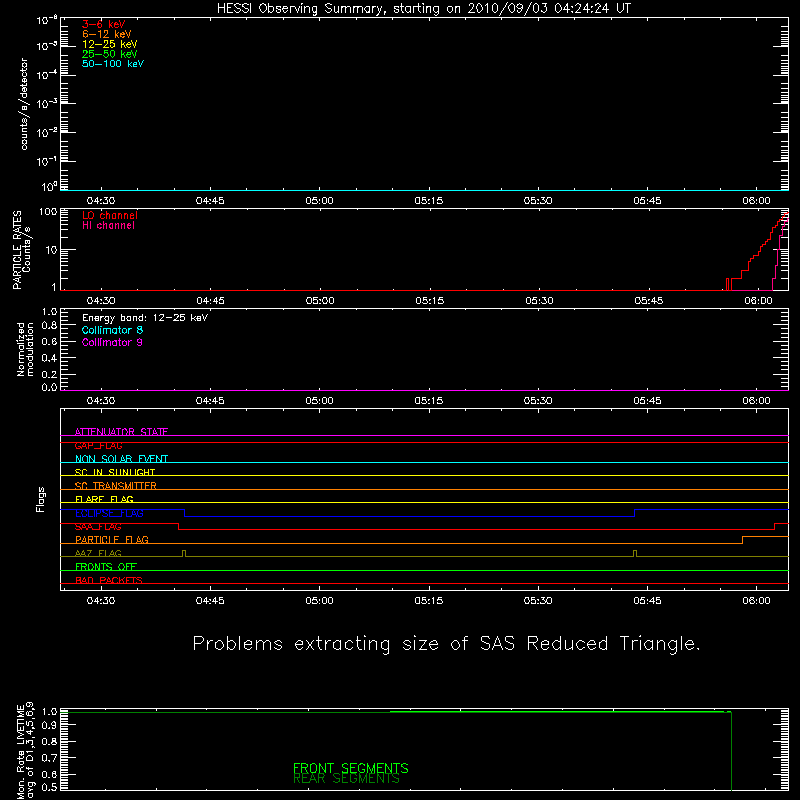Select the SAA_FLAG label

98,527
